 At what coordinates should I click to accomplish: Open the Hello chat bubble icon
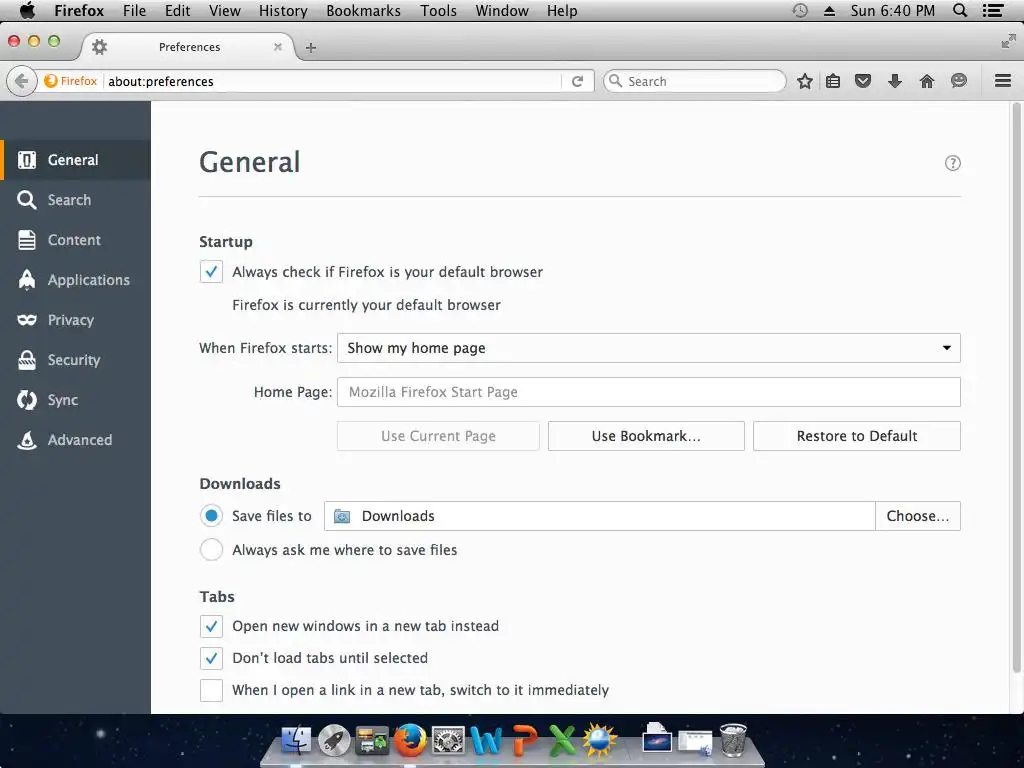958,81
